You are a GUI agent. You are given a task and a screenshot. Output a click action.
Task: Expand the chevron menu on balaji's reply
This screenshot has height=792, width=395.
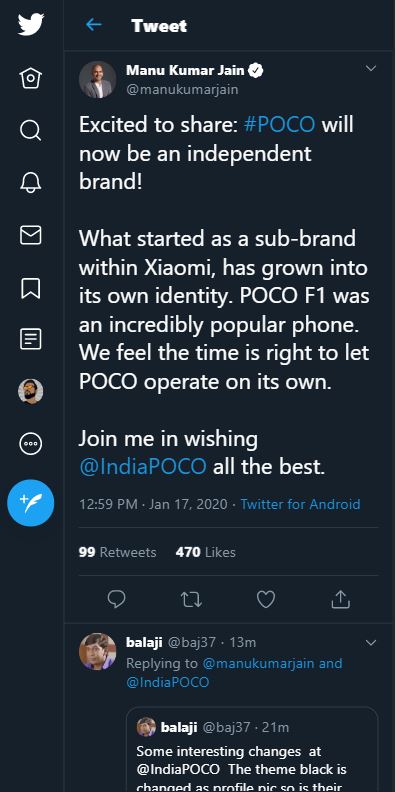pos(371,643)
